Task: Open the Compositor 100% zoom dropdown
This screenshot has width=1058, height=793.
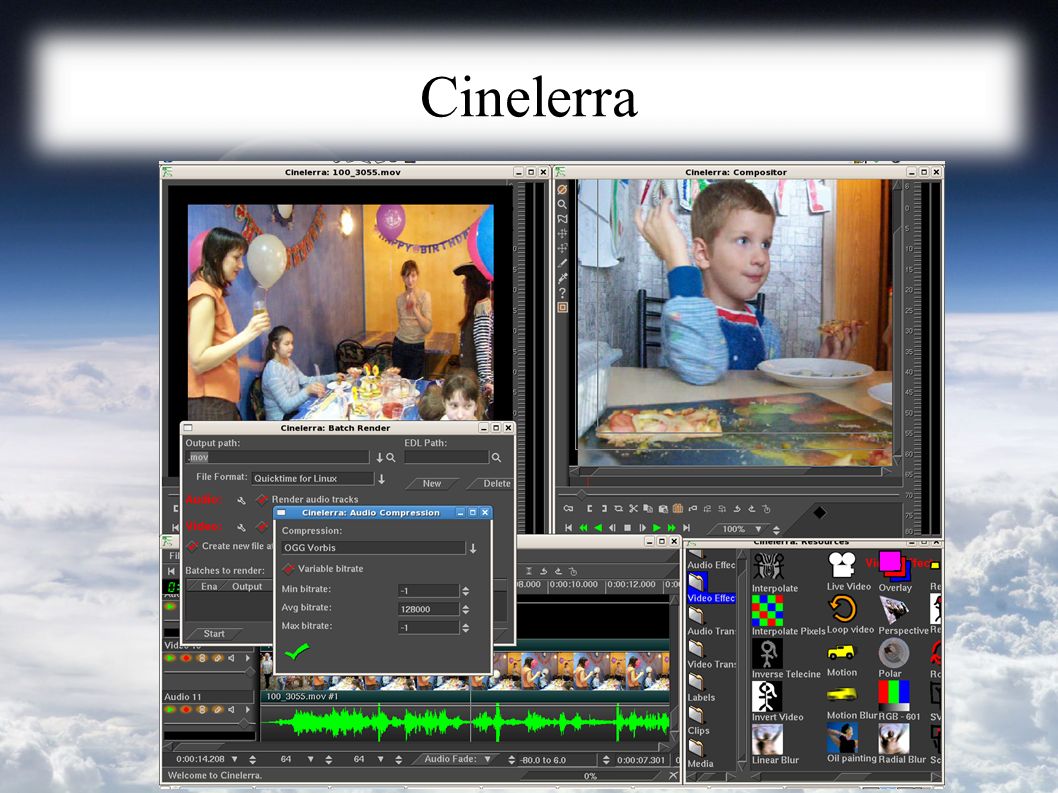Action: 758,529
